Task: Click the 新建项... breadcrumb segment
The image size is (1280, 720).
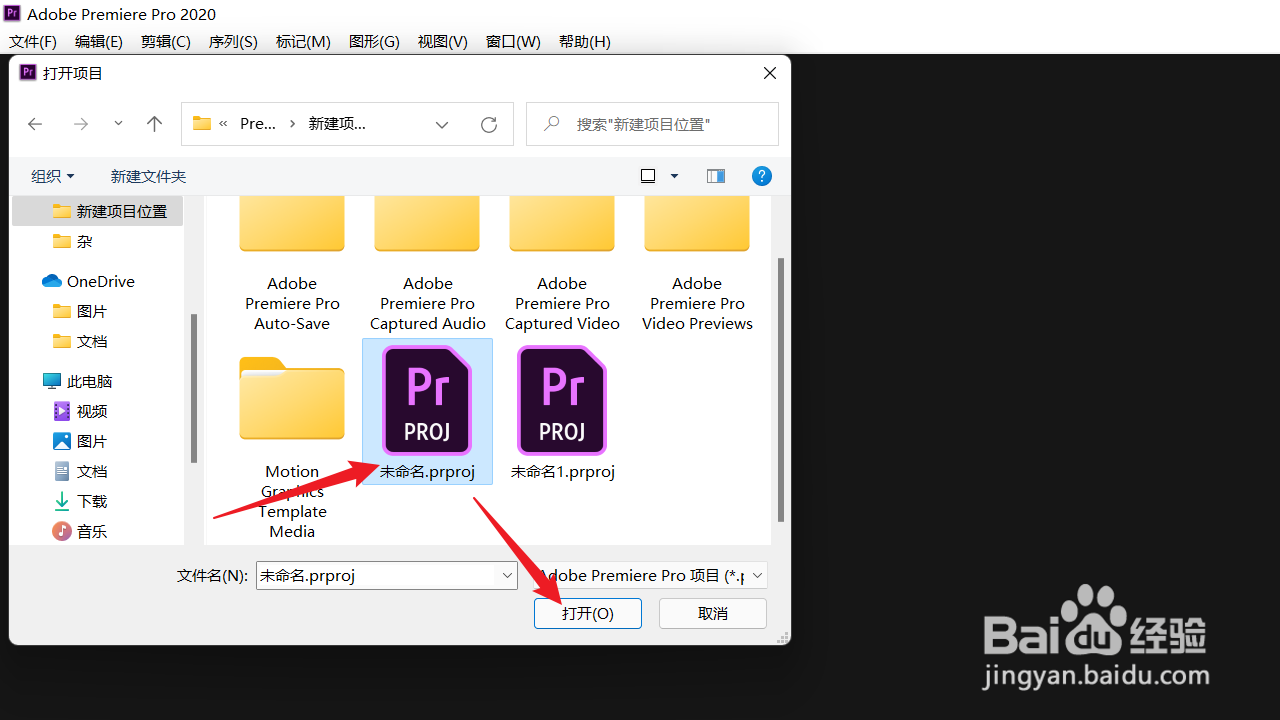Action: click(337, 124)
